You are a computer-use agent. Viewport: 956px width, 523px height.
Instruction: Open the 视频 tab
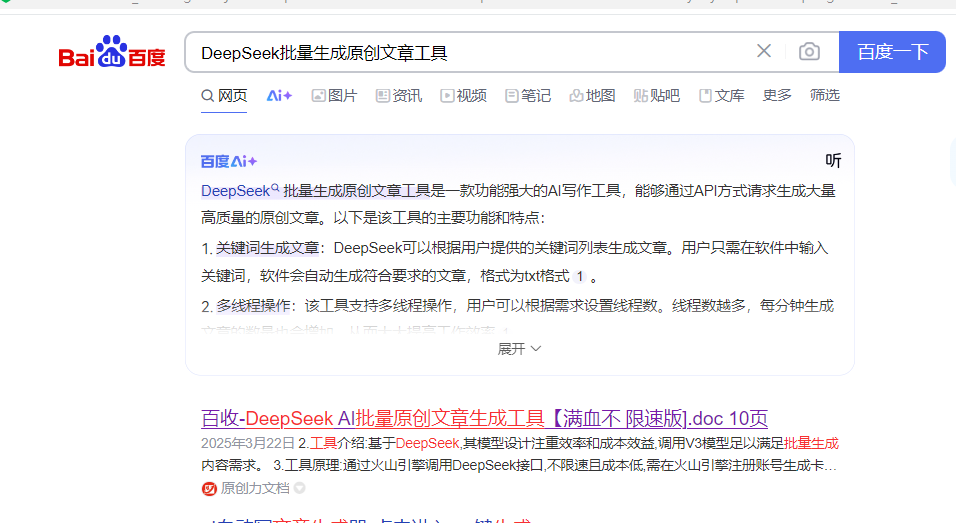(463, 96)
